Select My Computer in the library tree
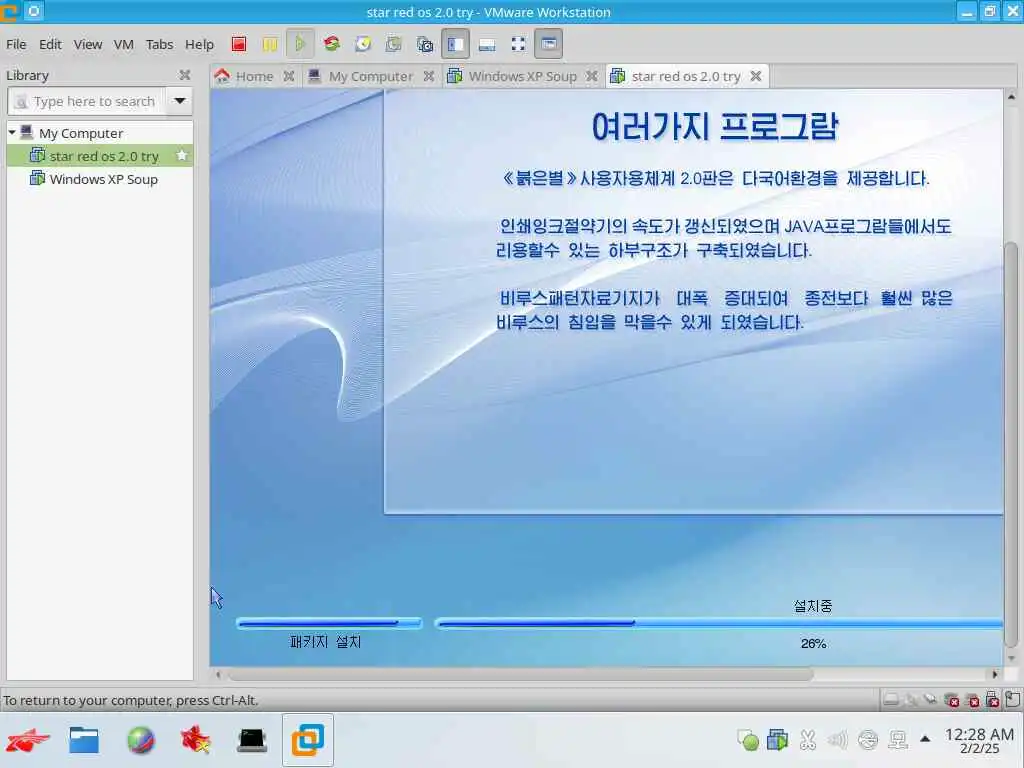 click(x=81, y=133)
